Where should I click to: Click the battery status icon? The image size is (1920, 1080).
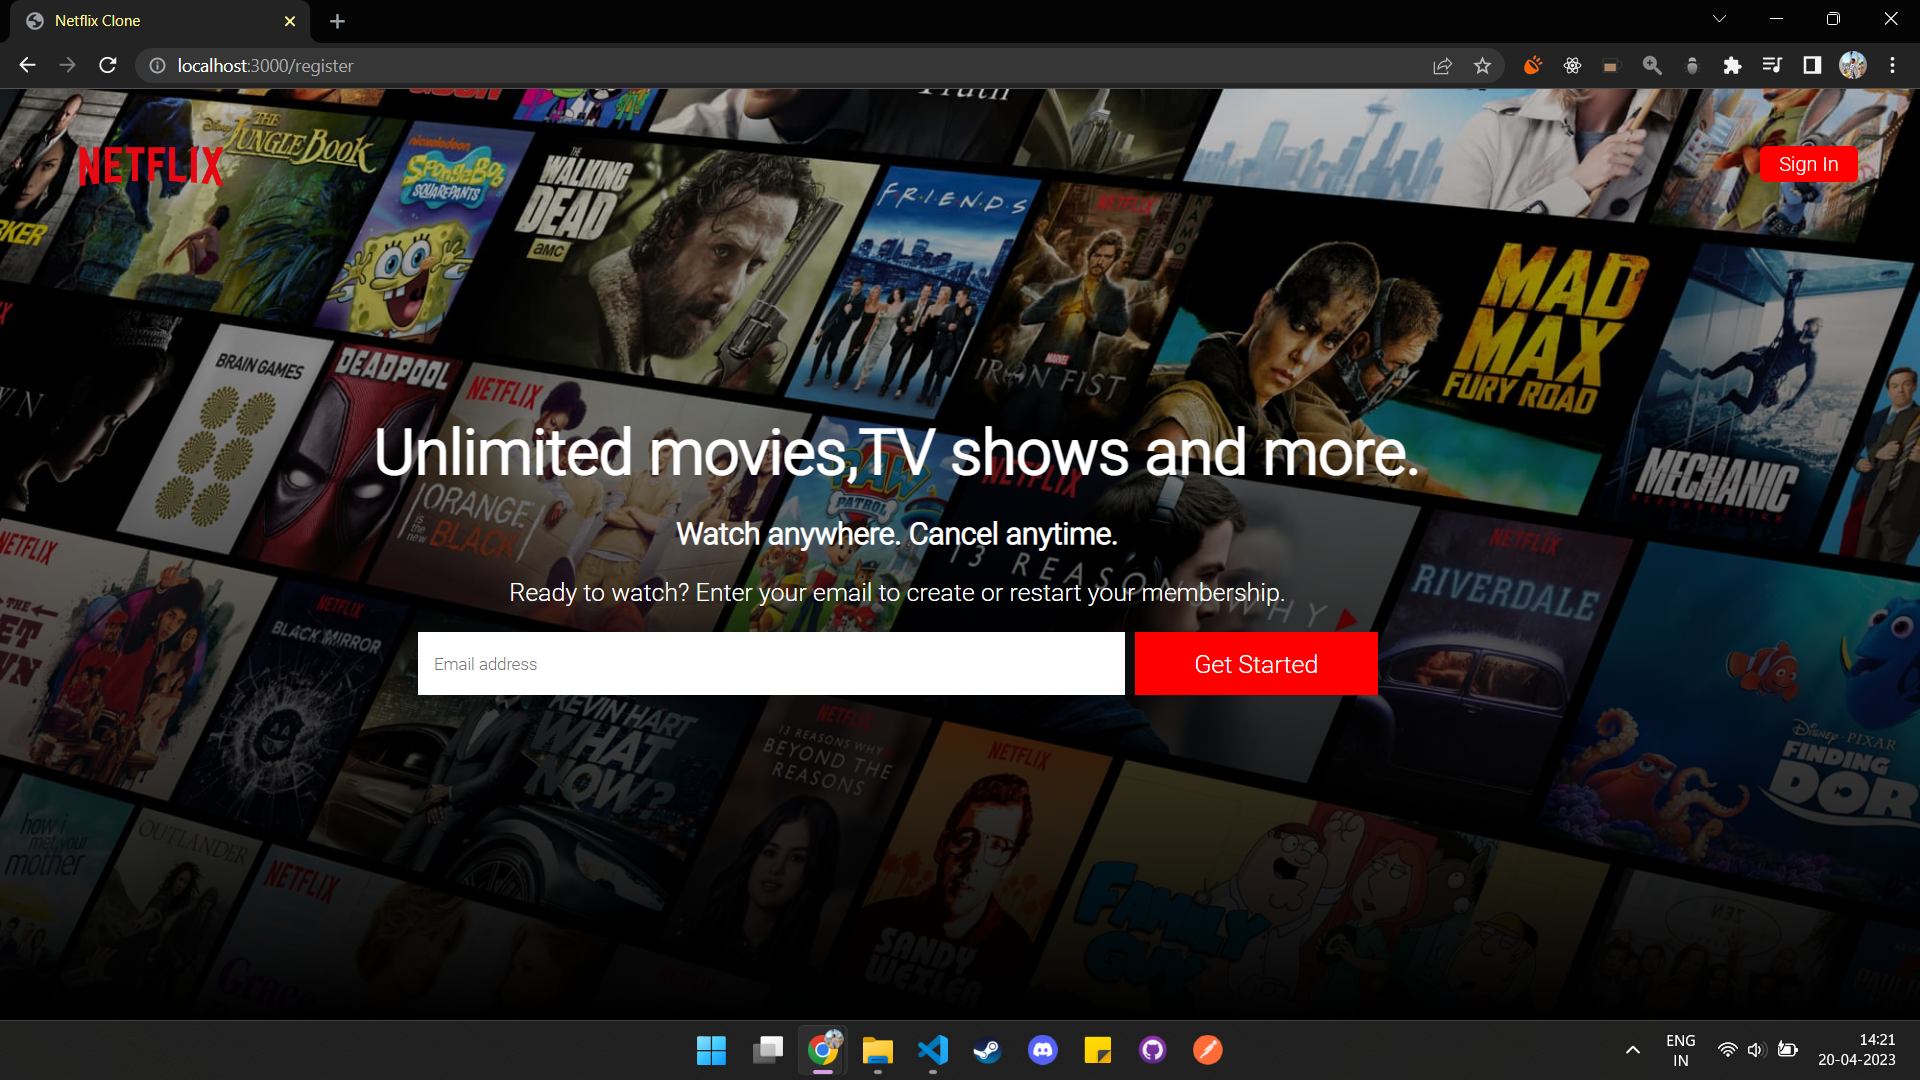click(1788, 1050)
